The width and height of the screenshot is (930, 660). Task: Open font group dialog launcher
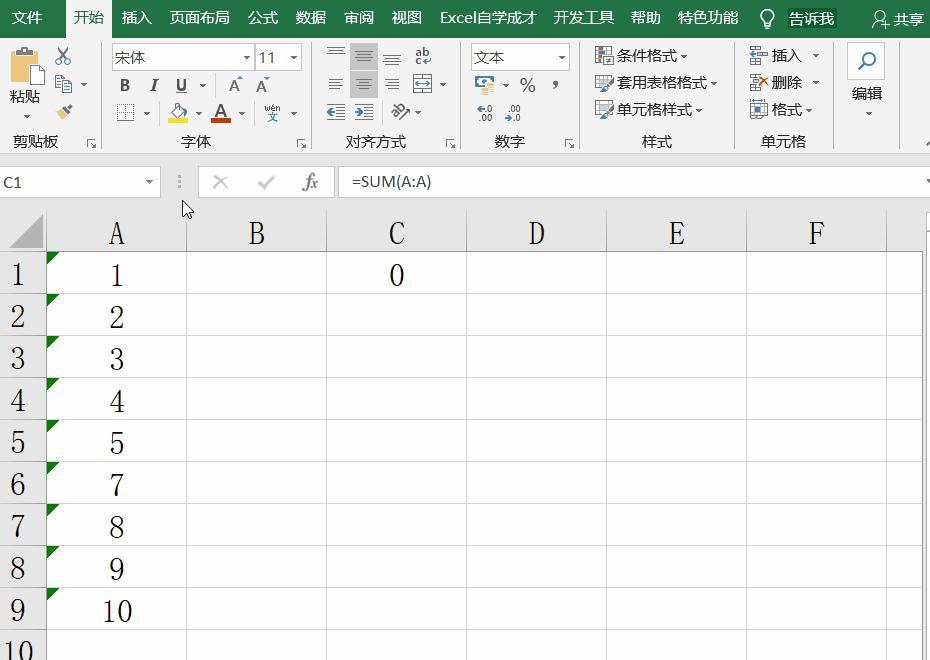point(301,144)
